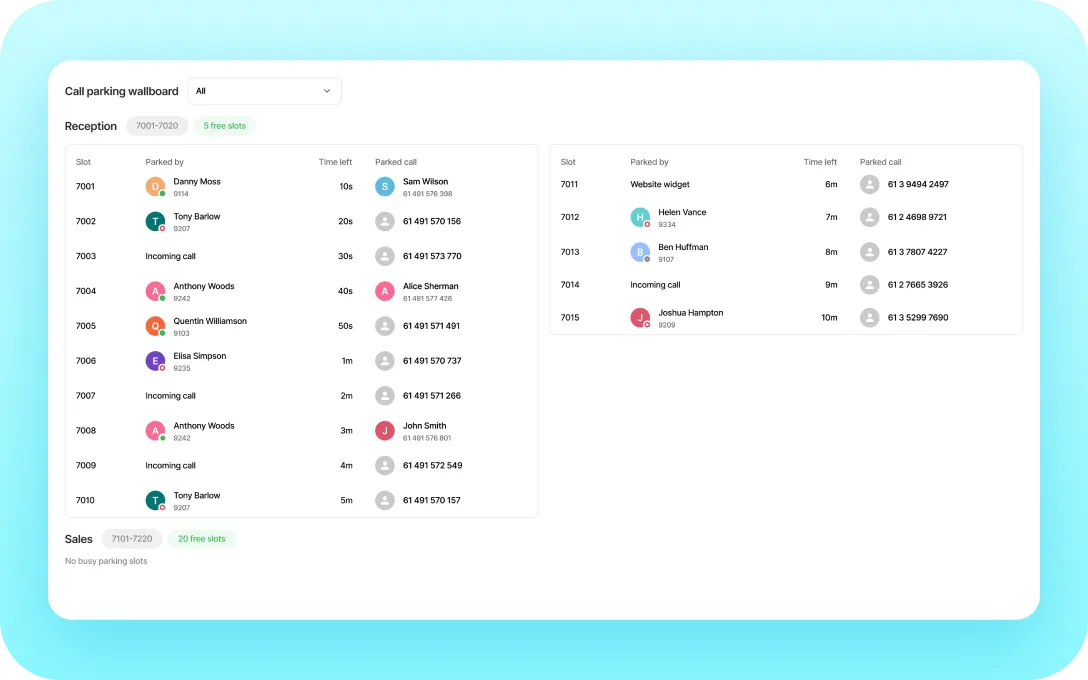Click the 7101-7220 range tag

coord(132,538)
